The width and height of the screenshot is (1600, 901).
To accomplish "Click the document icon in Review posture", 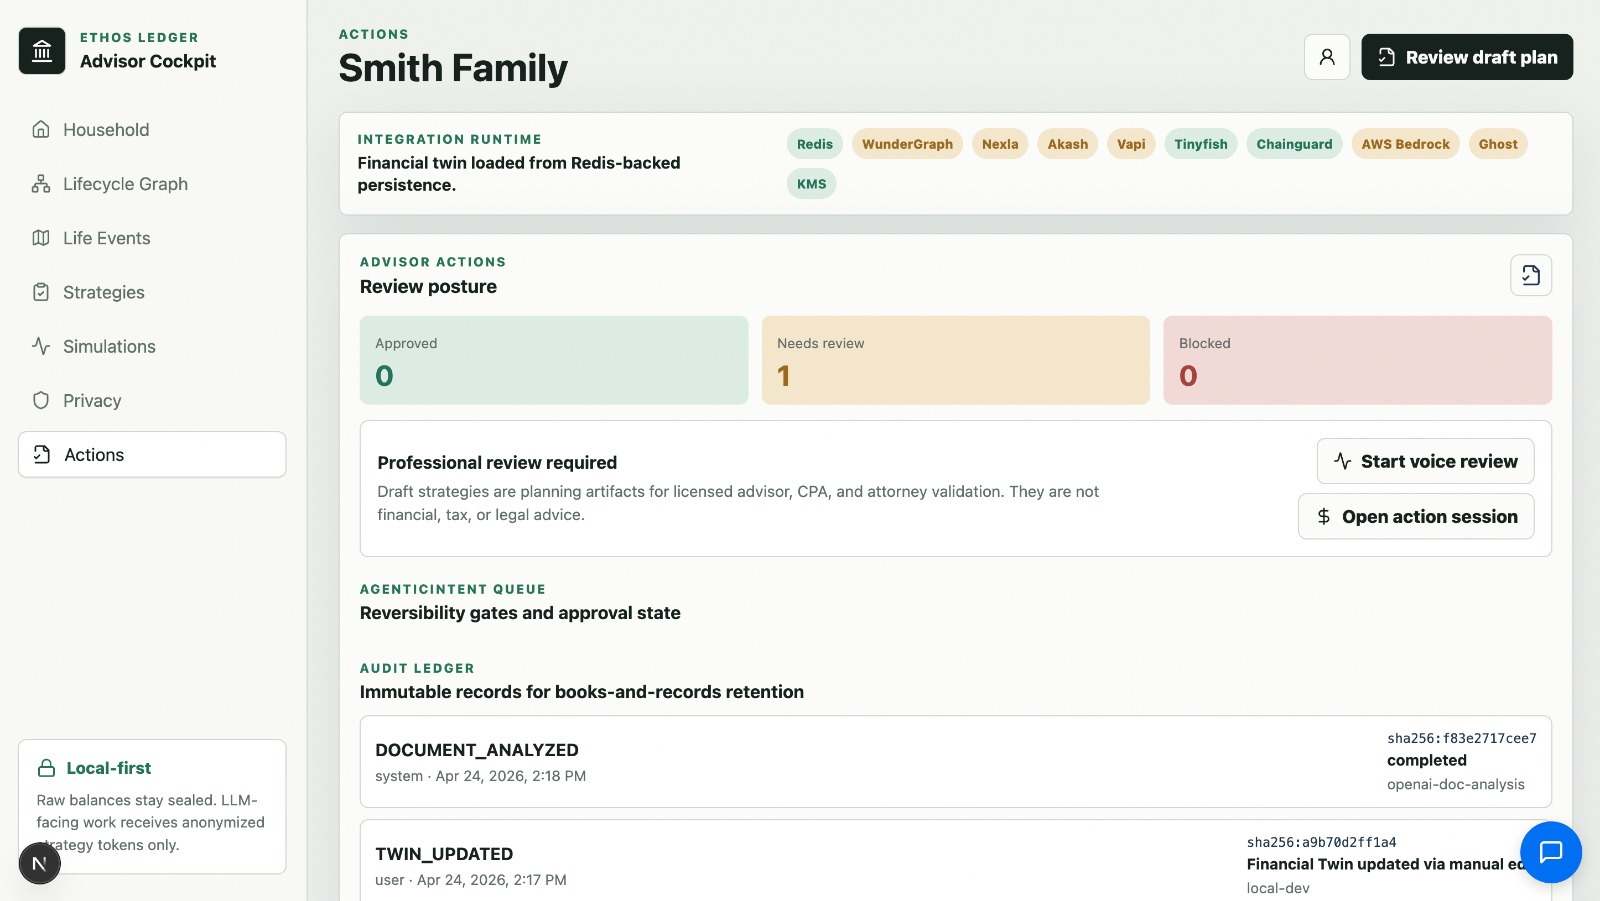I will tap(1530, 276).
